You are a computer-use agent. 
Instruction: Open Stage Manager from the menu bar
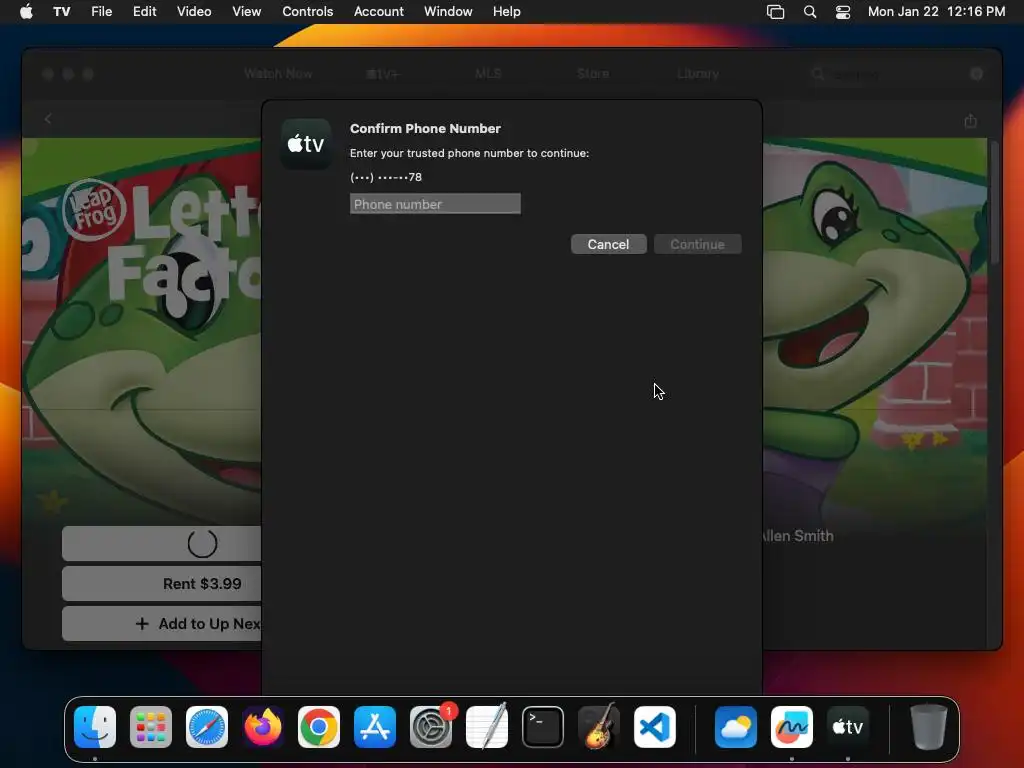coord(775,12)
